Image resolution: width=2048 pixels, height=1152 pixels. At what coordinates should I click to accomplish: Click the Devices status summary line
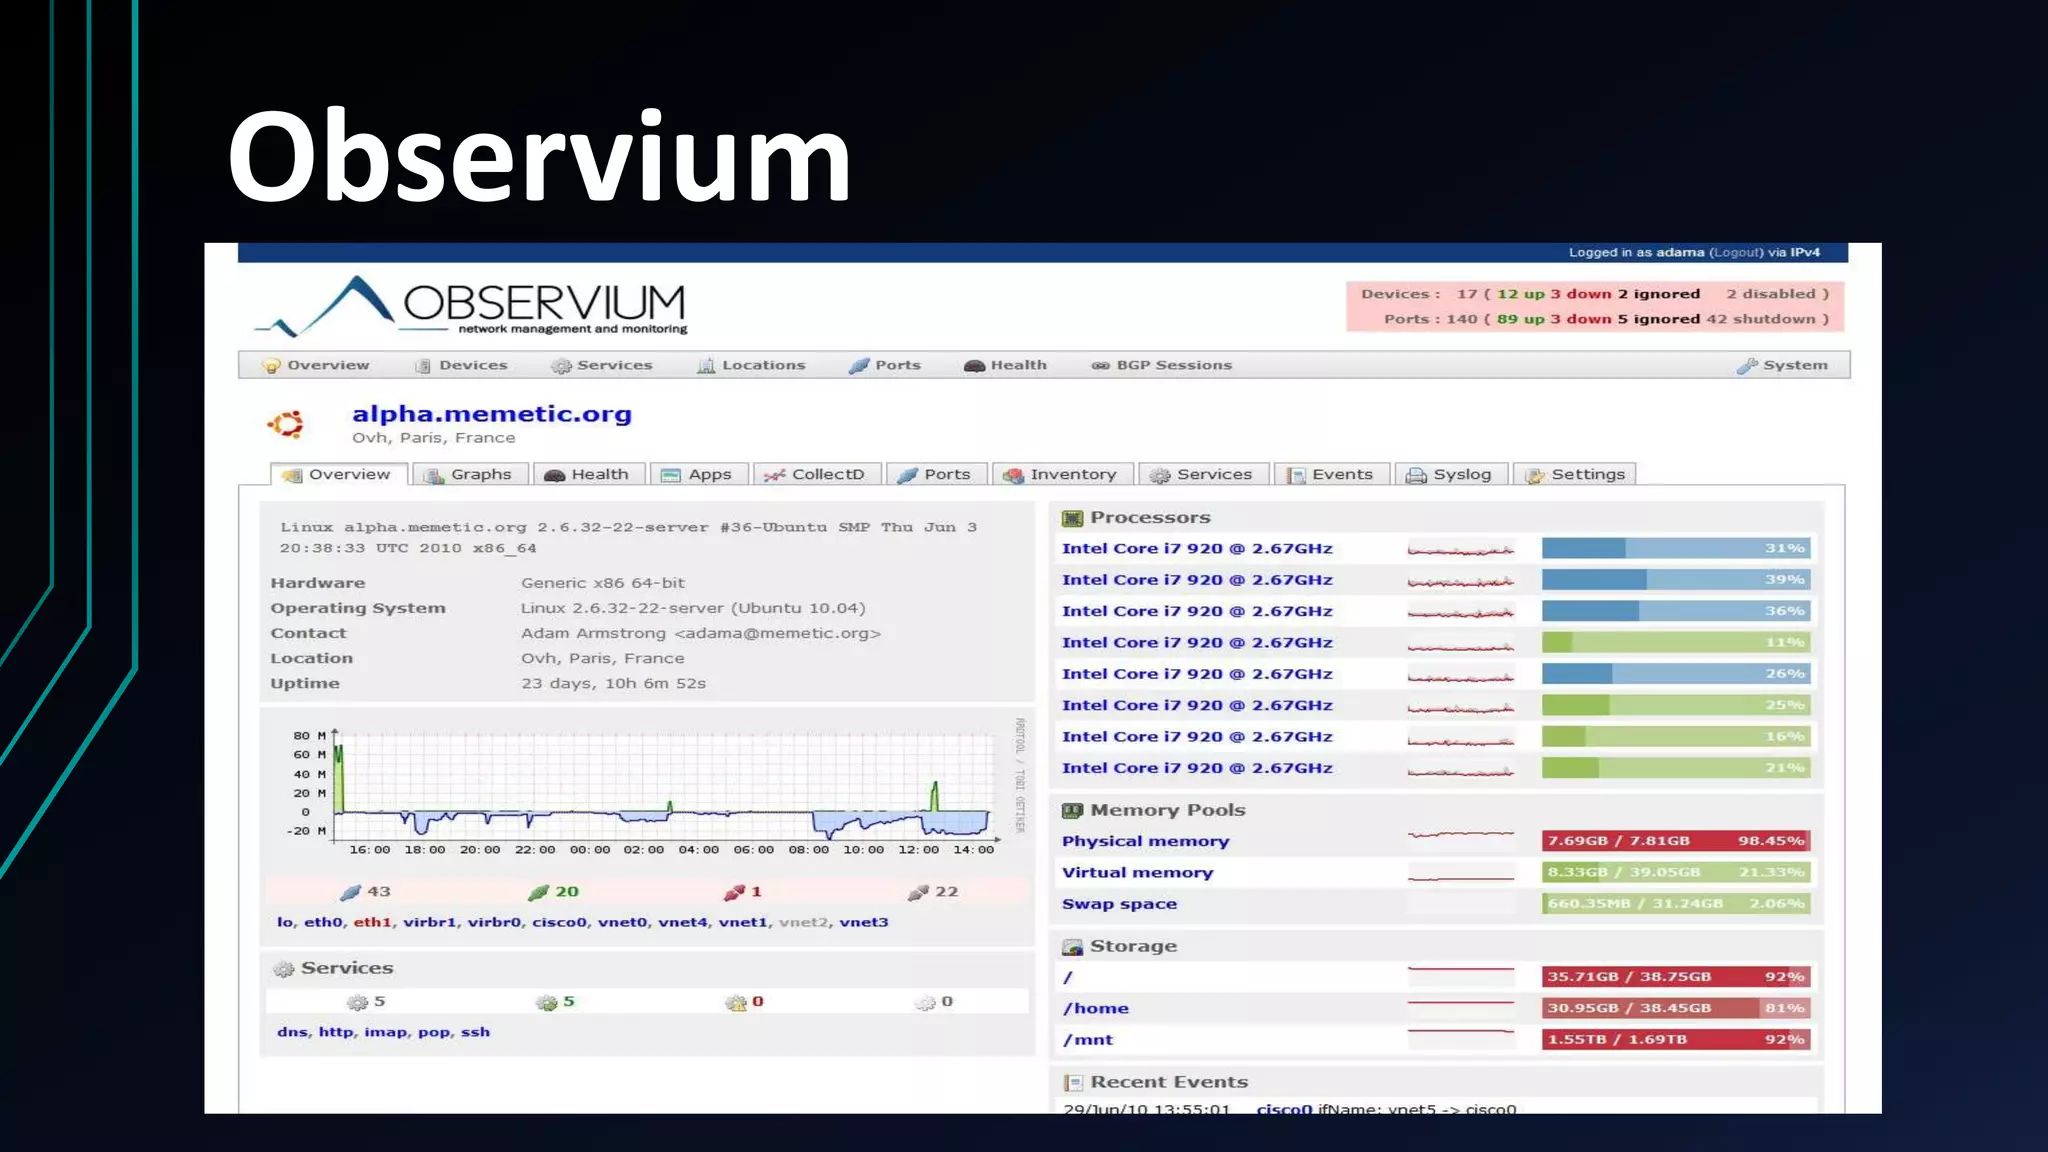click(x=1595, y=294)
